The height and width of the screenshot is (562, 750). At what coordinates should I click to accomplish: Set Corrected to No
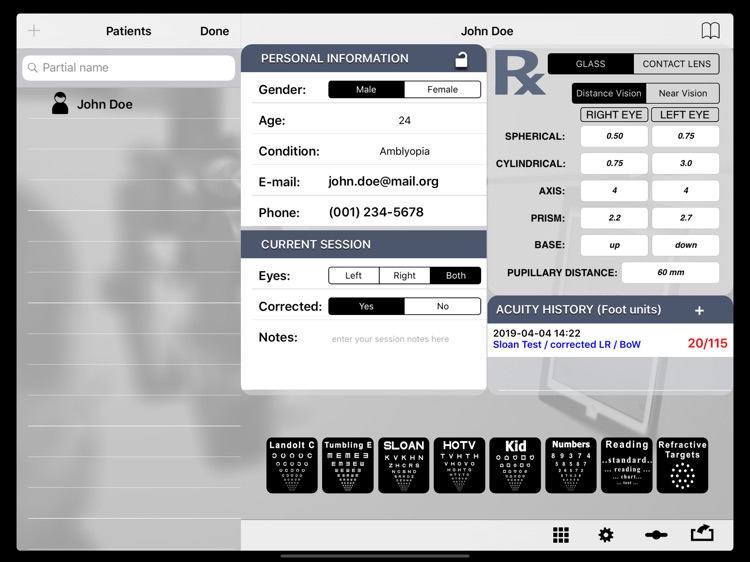[x=442, y=306]
